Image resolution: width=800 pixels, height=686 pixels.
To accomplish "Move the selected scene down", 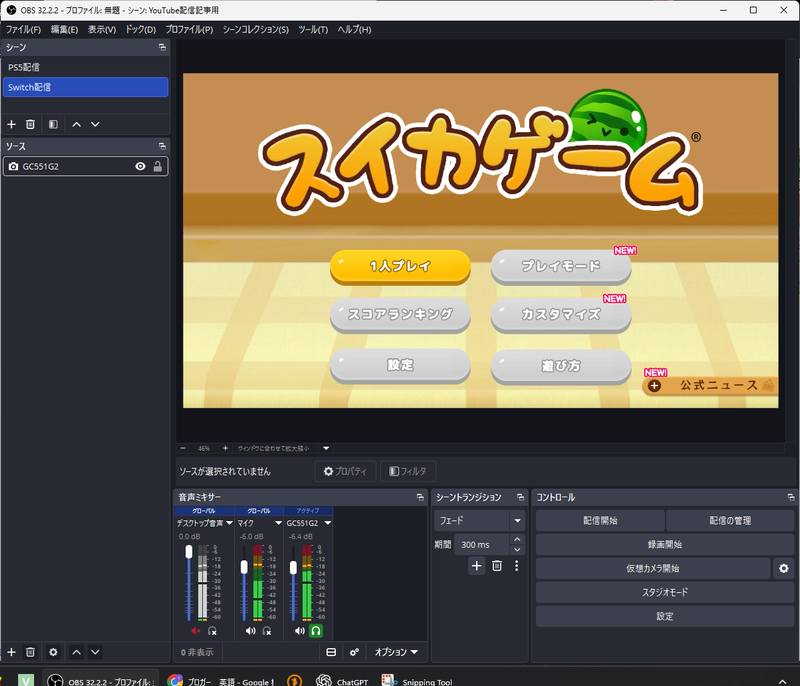I will (95, 124).
